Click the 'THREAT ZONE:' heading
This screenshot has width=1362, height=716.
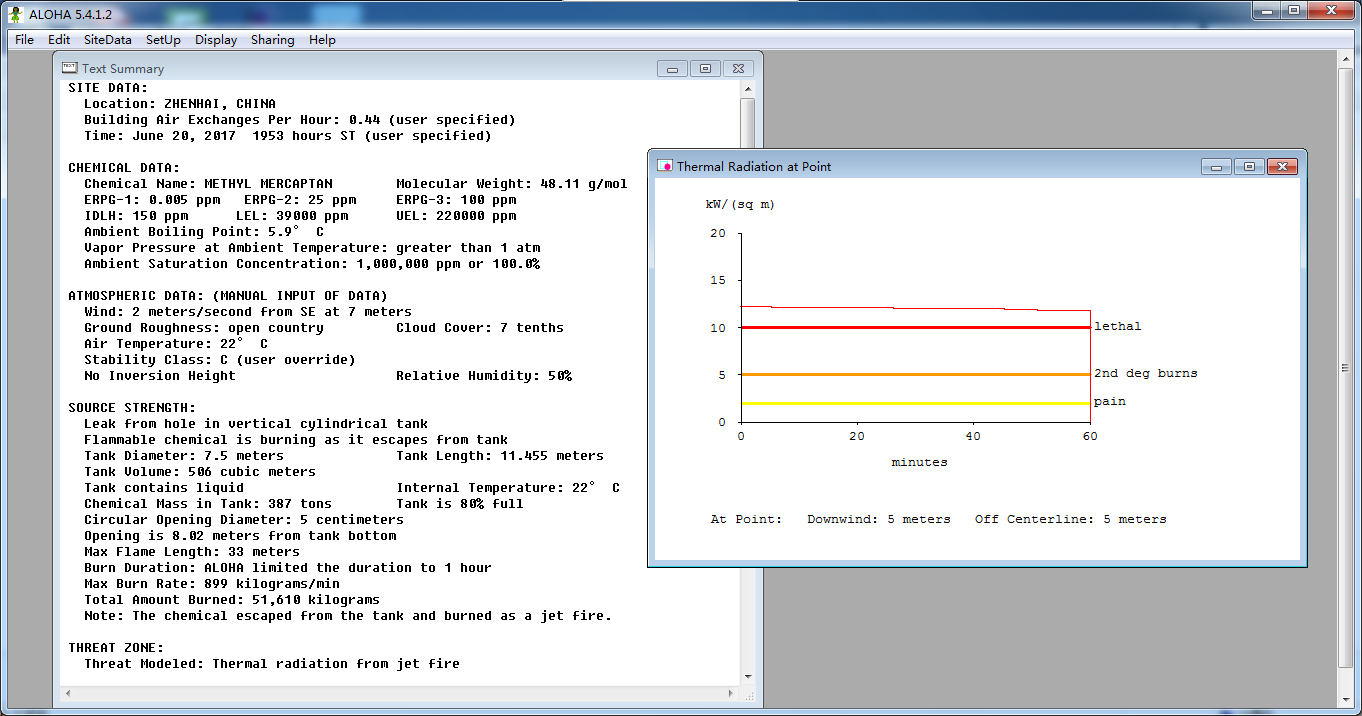[x=116, y=648]
